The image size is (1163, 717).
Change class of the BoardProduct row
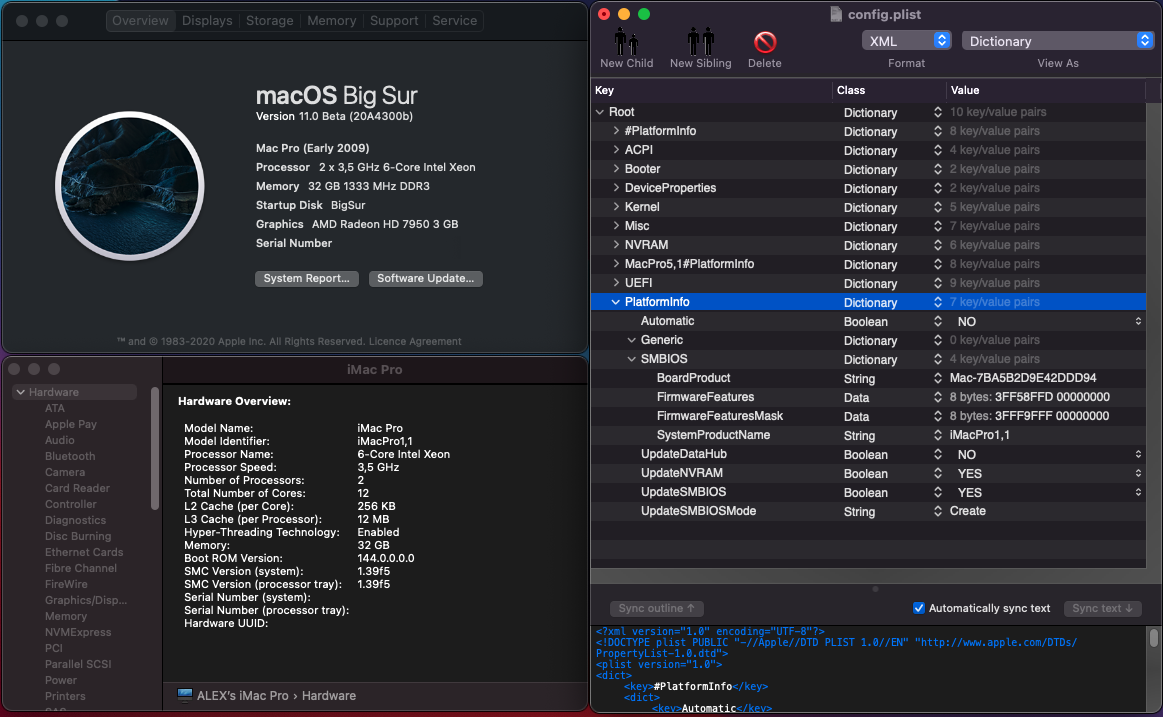(x=938, y=378)
